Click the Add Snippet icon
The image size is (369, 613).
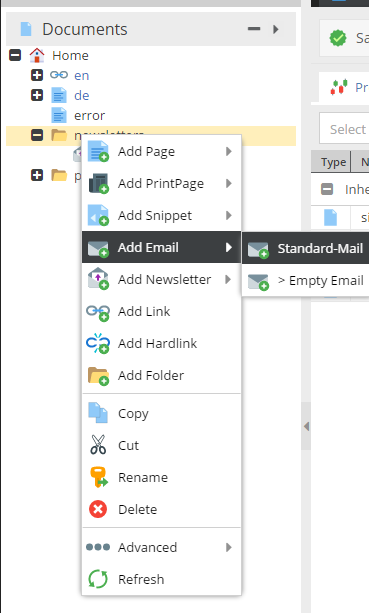click(x=98, y=215)
